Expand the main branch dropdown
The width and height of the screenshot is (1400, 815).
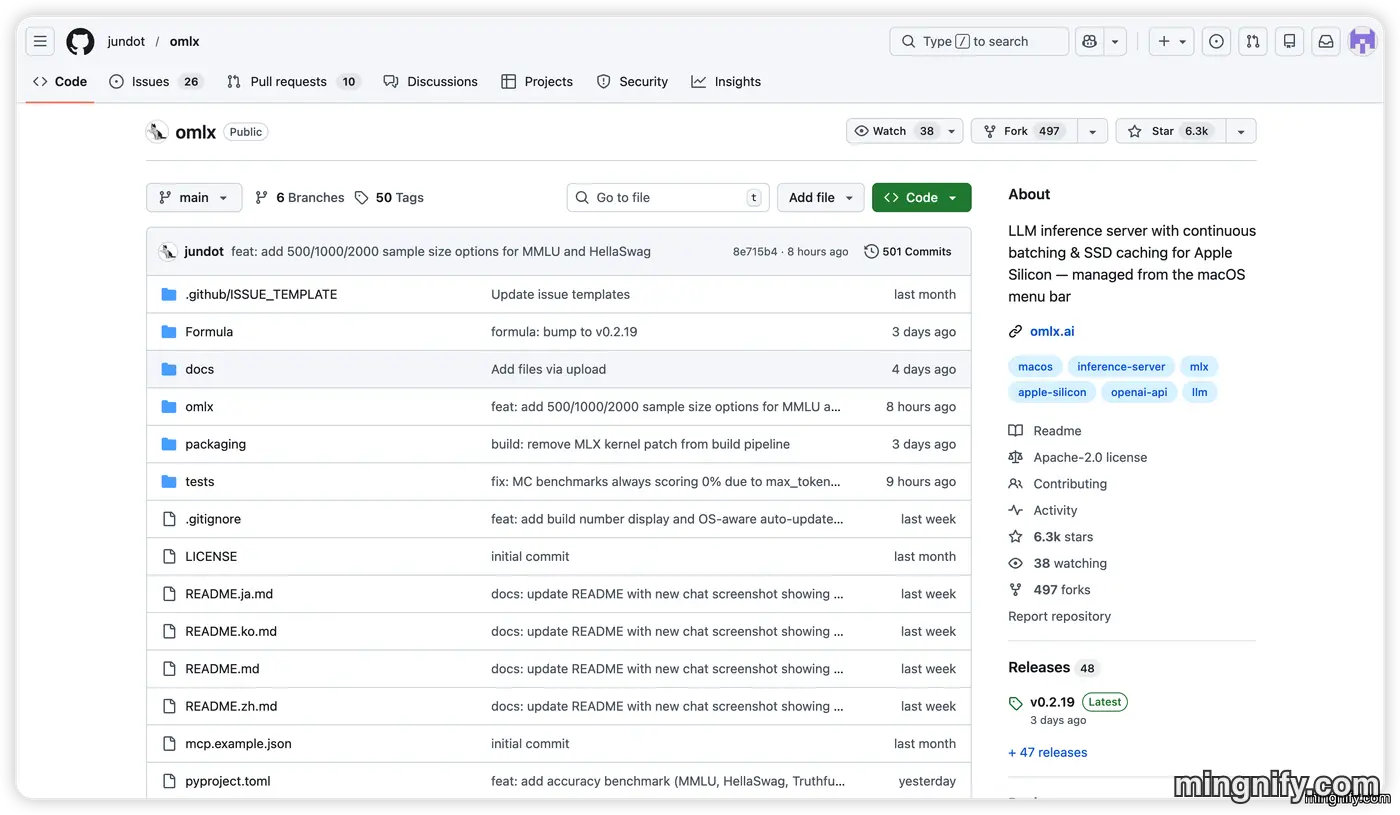pyautogui.click(x=194, y=198)
